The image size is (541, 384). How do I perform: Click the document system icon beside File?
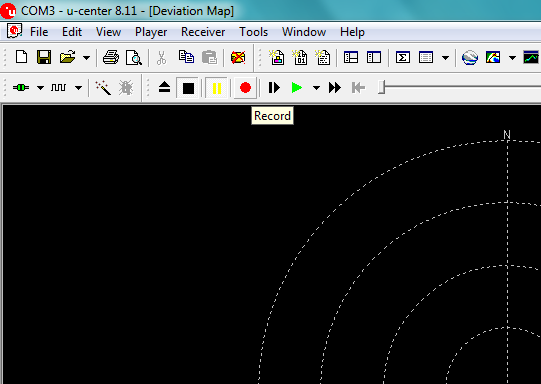click(x=14, y=31)
